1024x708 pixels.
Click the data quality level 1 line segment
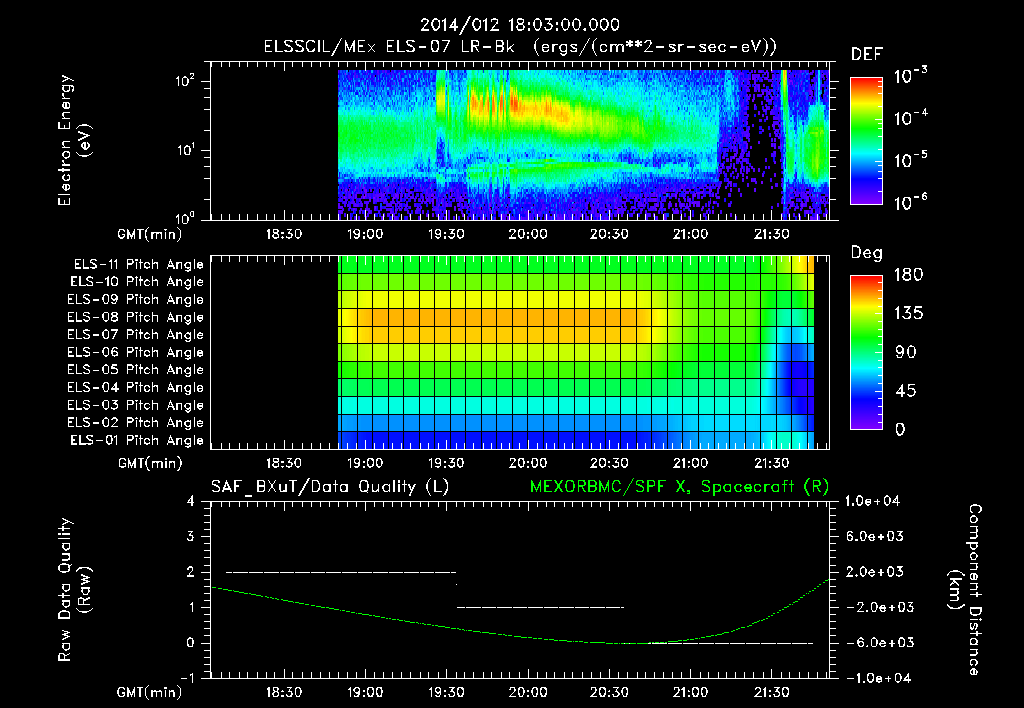pyautogui.click(x=541, y=607)
